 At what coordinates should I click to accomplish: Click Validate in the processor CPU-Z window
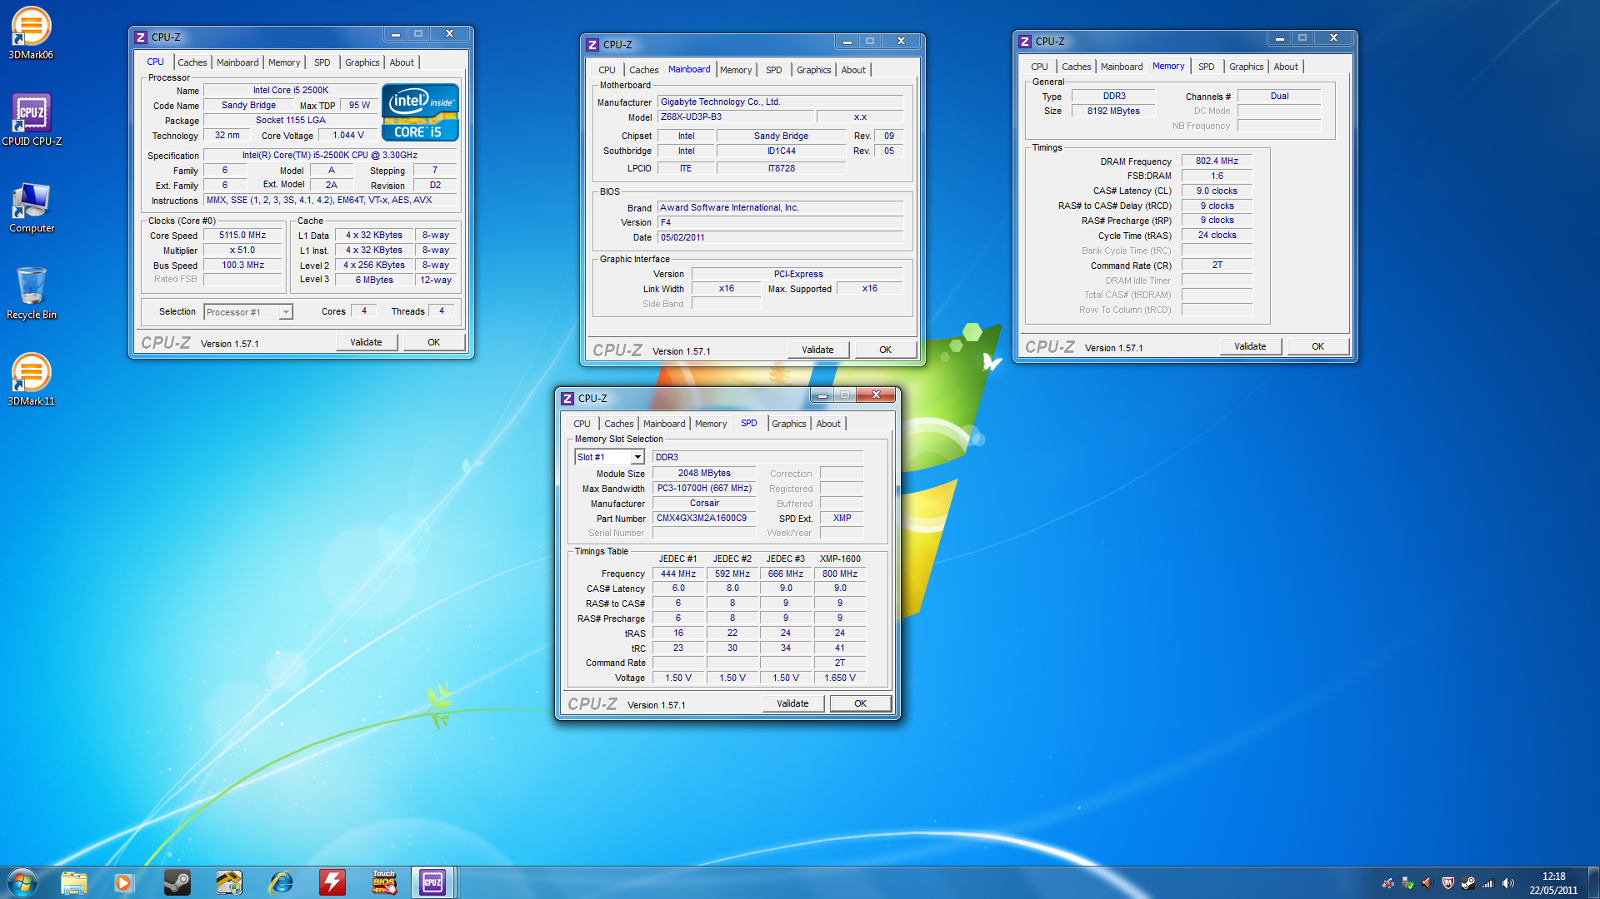click(x=366, y=342)
